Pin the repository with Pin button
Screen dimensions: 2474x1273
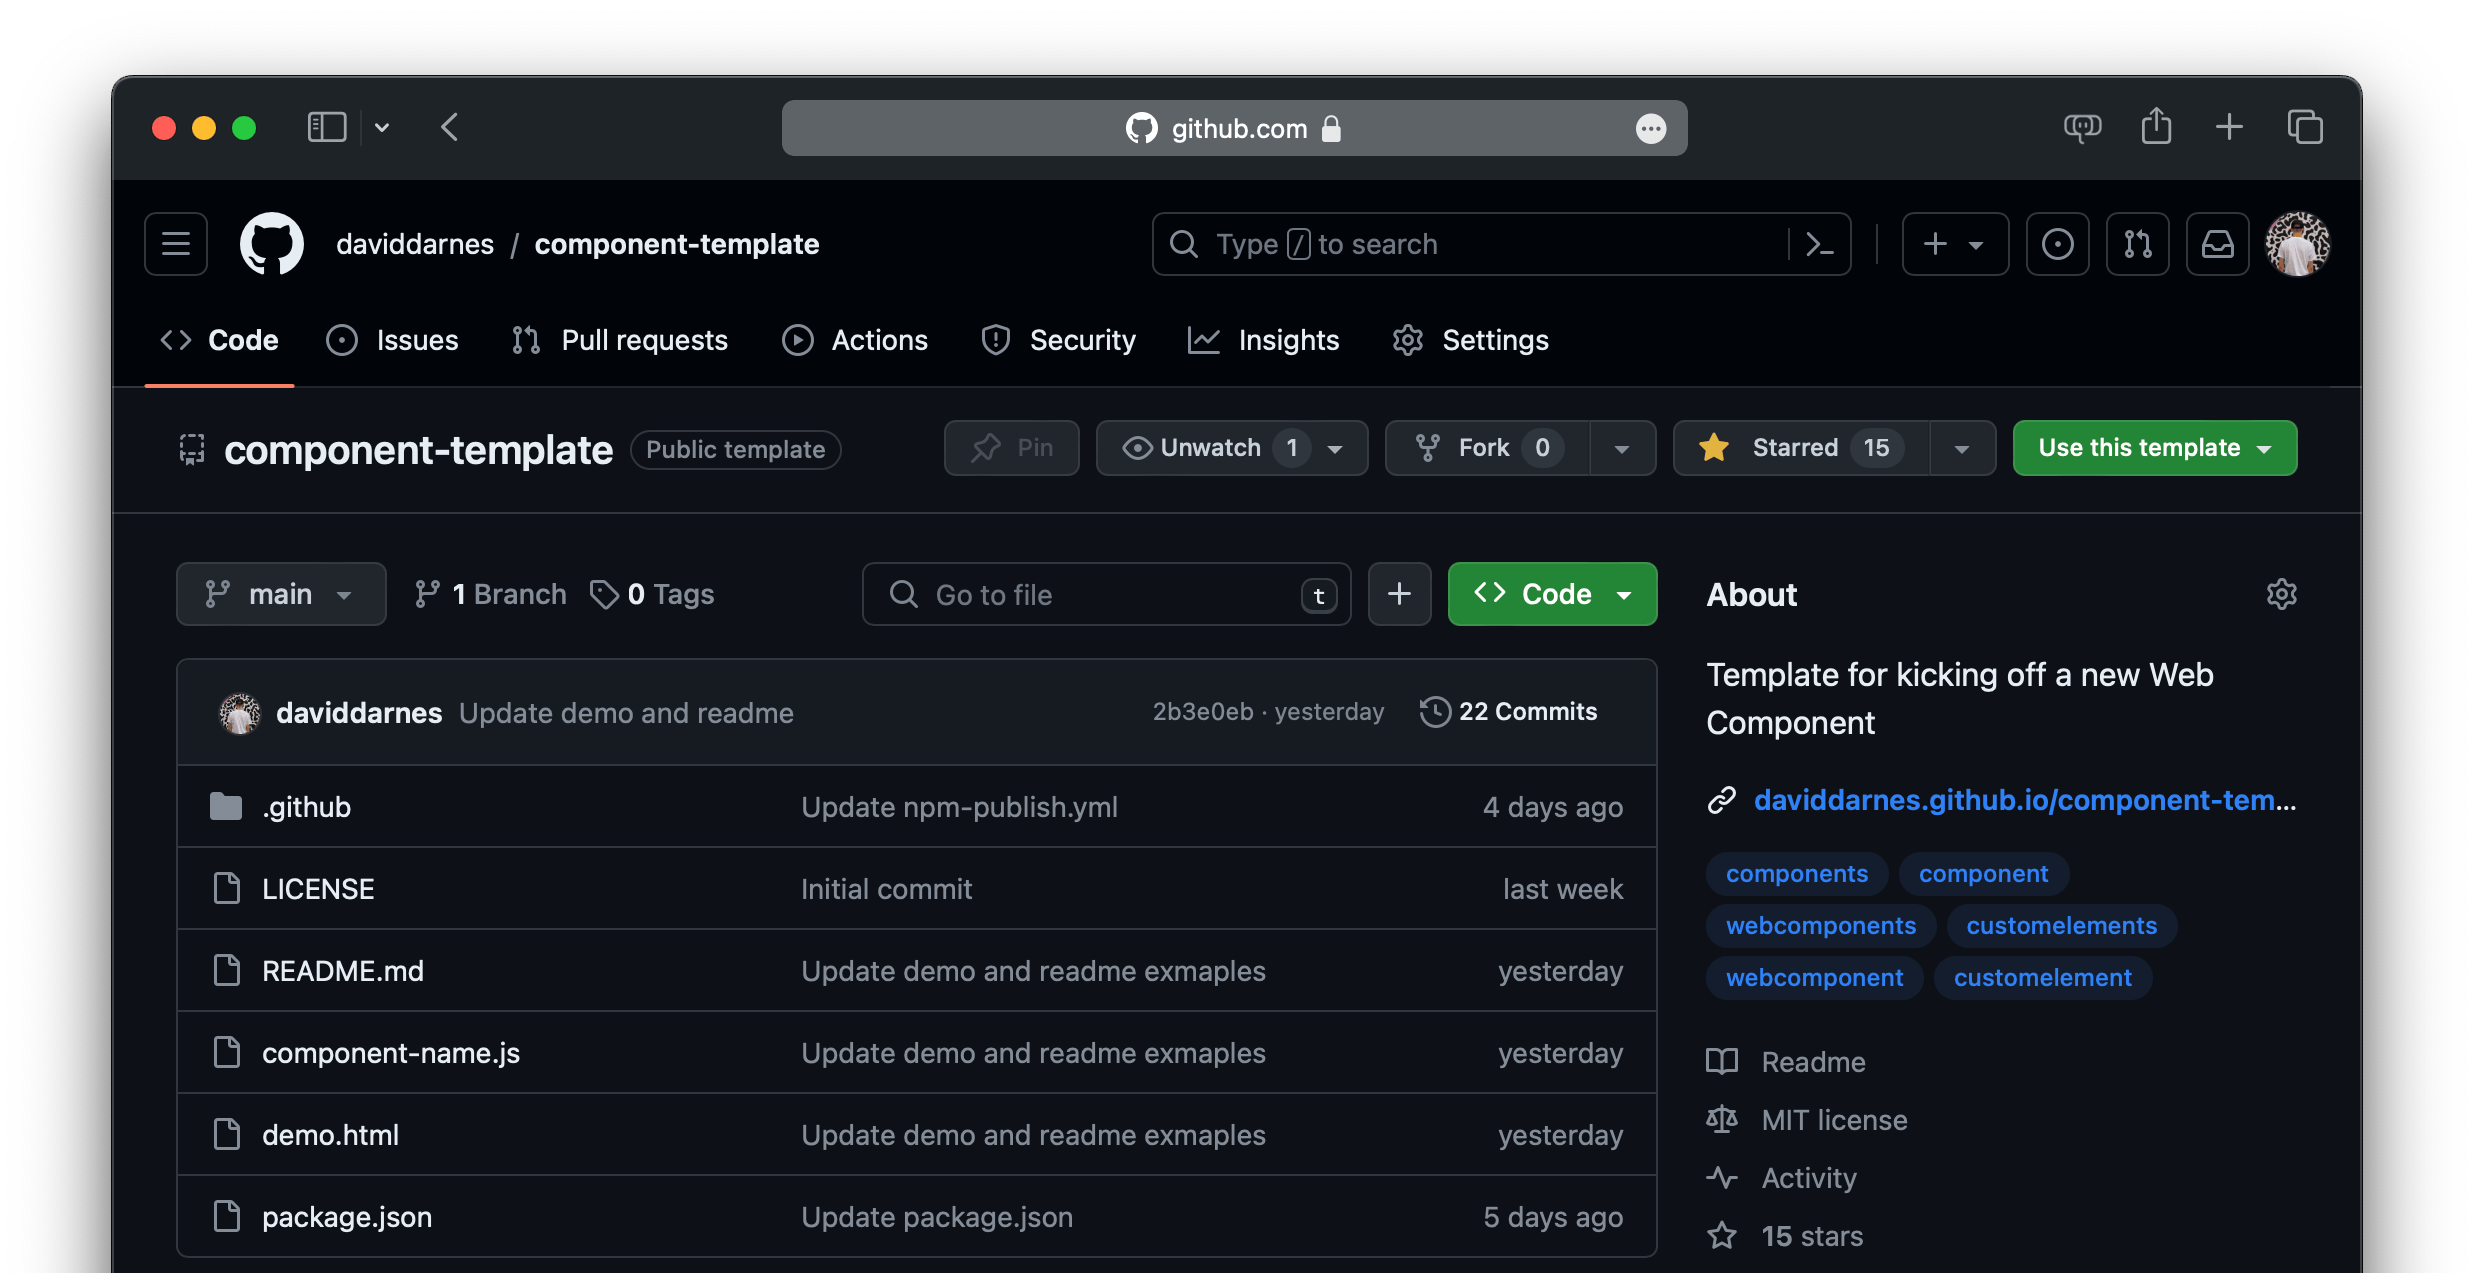[1012, 448]
